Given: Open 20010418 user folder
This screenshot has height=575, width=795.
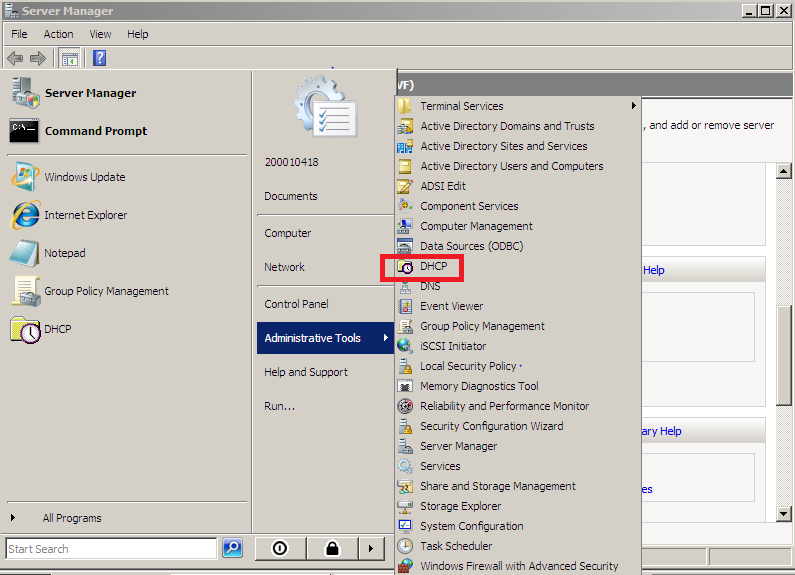Looking at the screenshot, I should [292, 162].
